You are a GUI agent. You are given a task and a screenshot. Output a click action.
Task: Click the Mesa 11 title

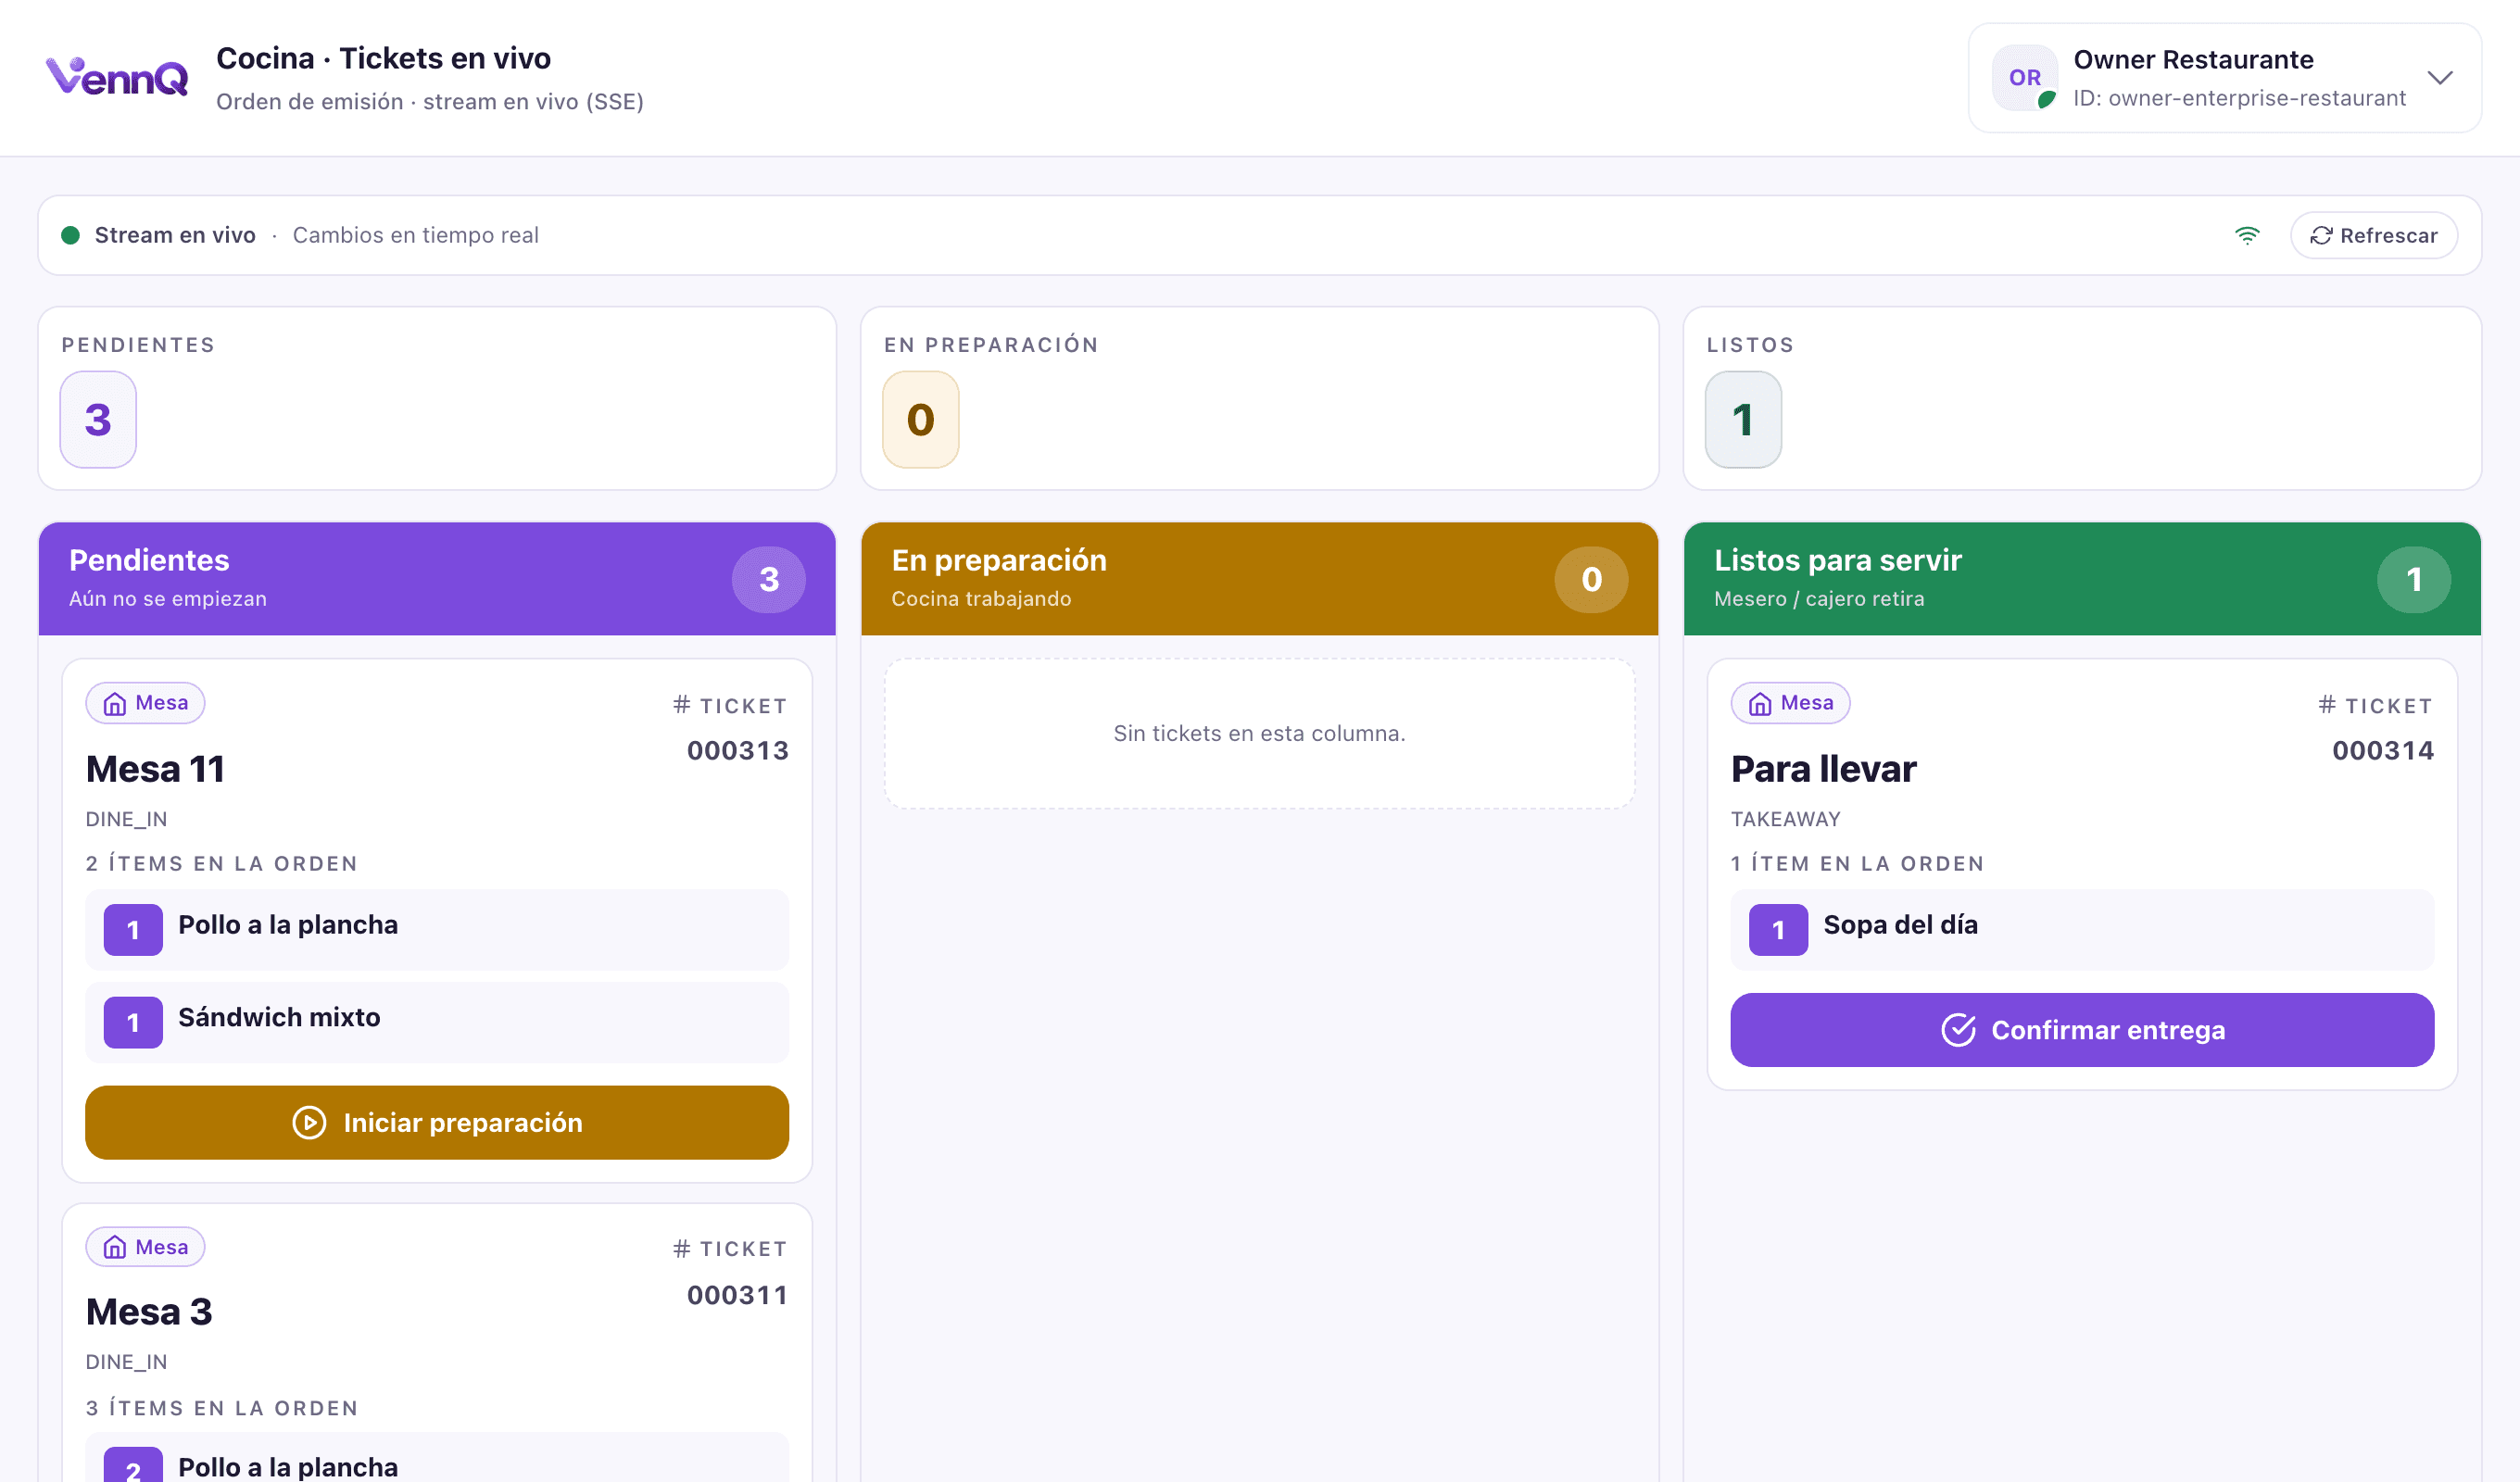tap(155, 769)
